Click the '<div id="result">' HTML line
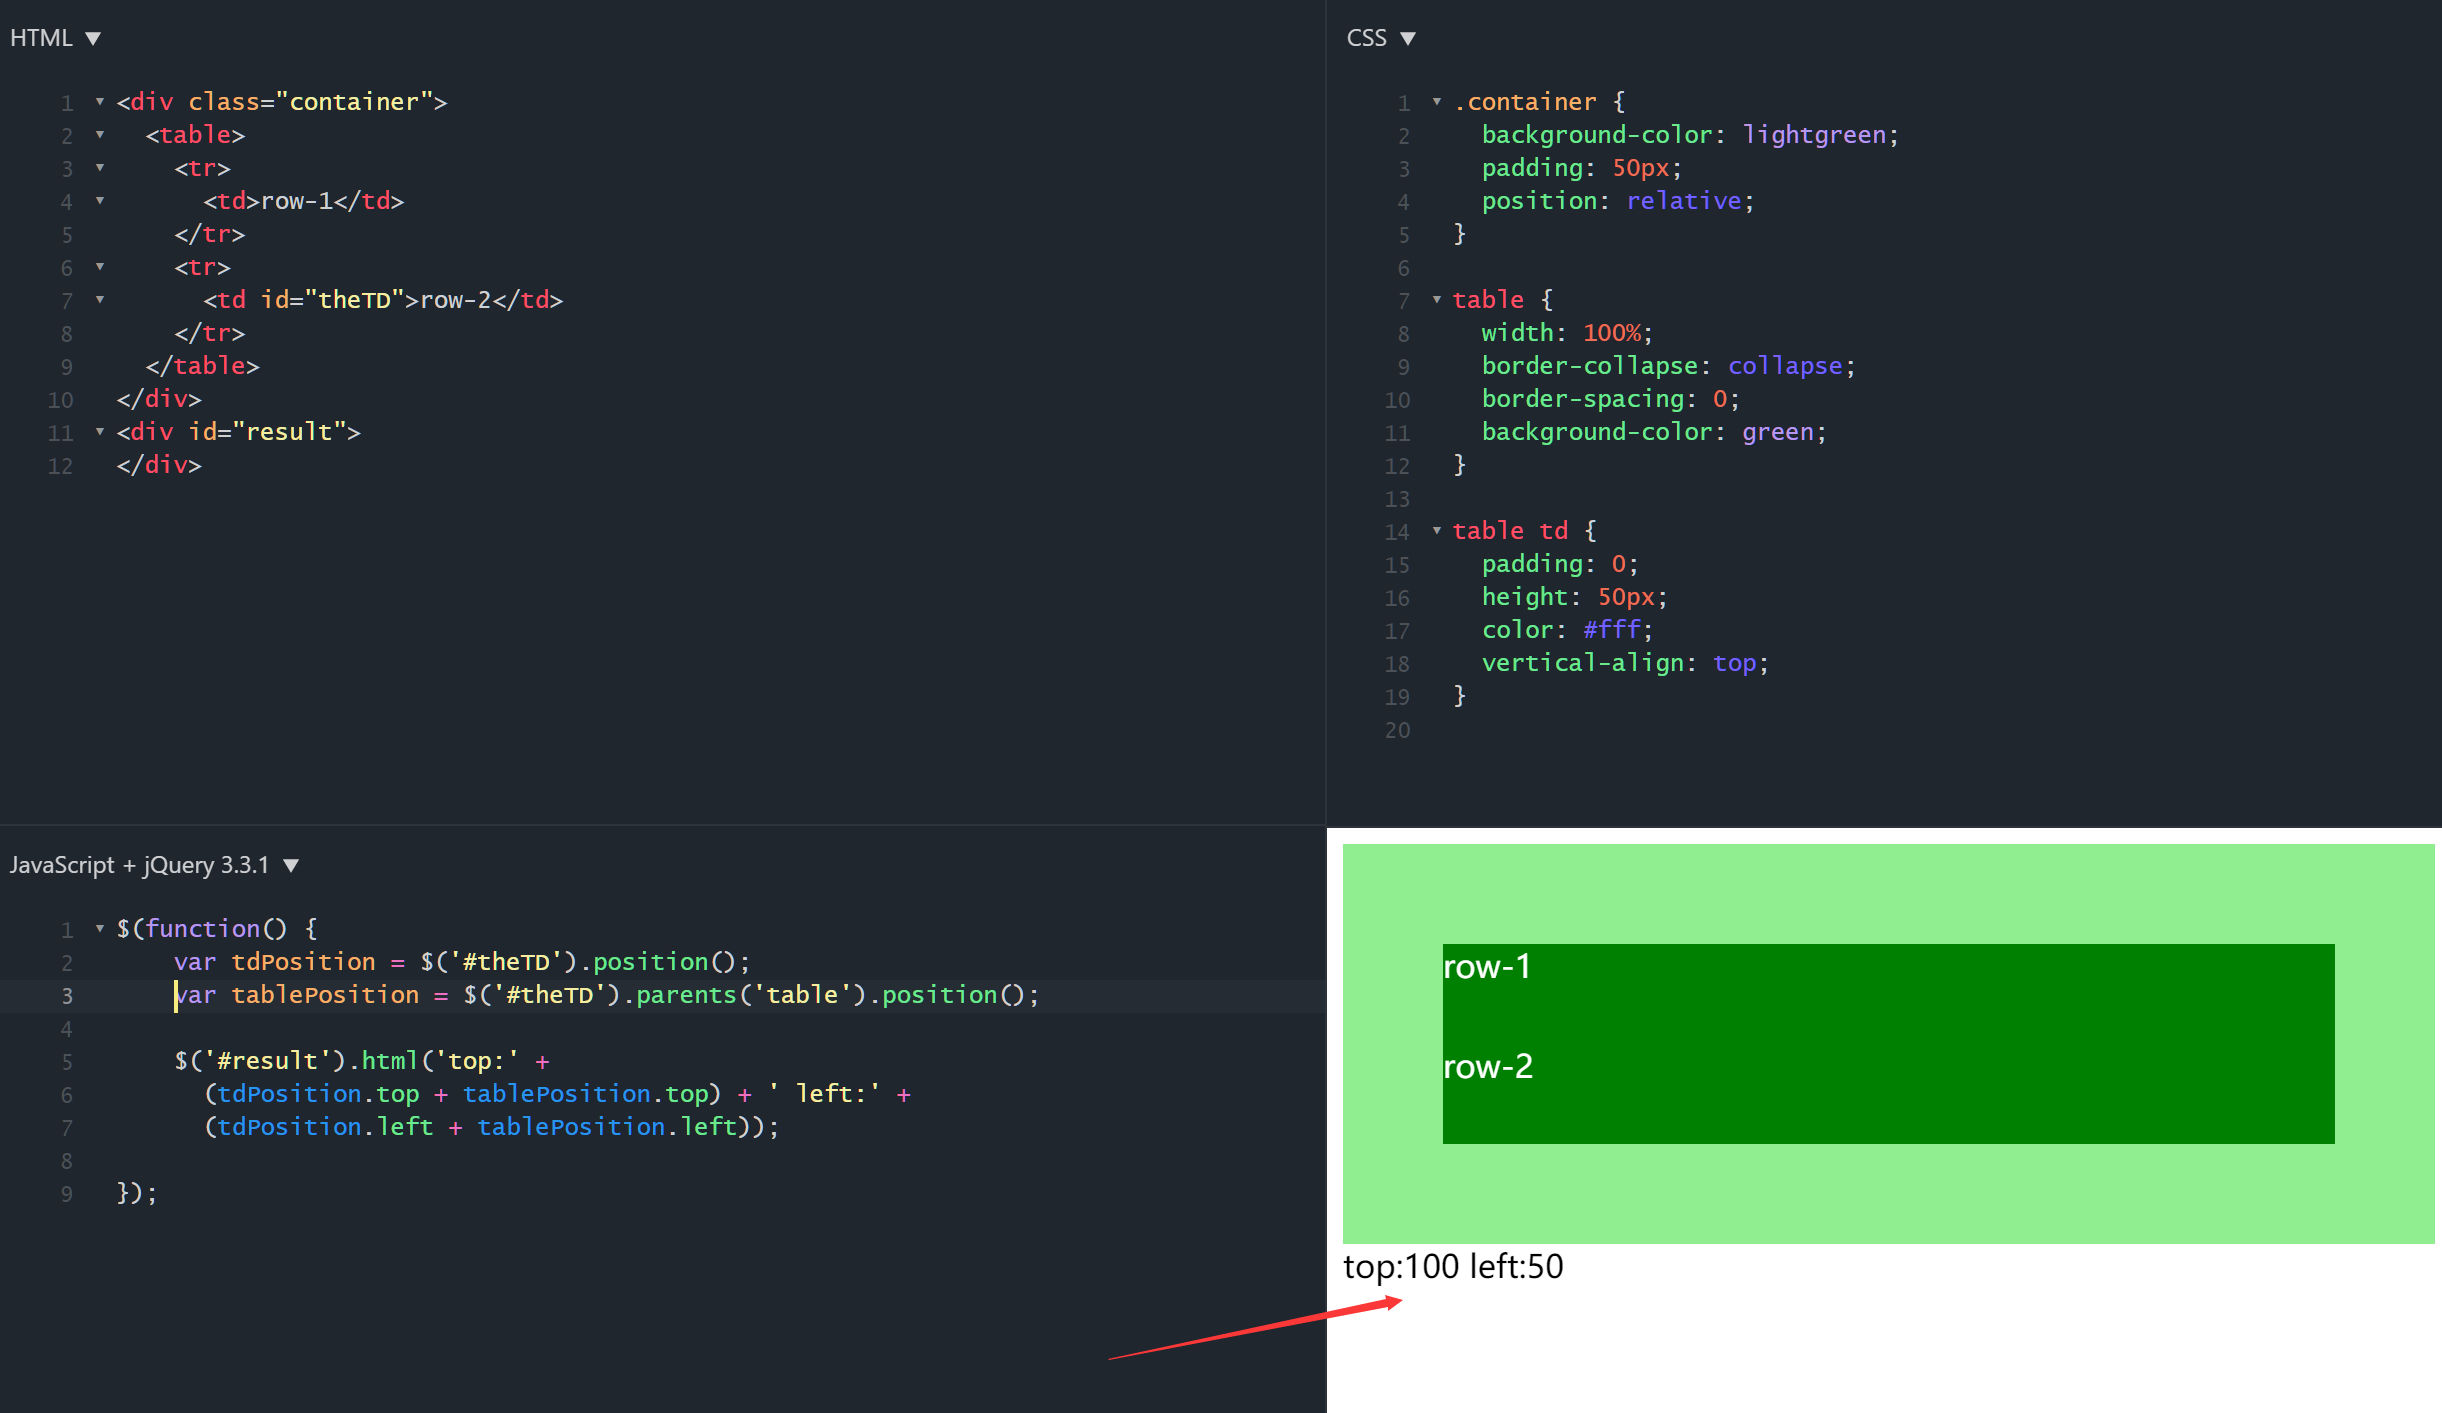2442x1413 pixels. [x=238, y=432]
